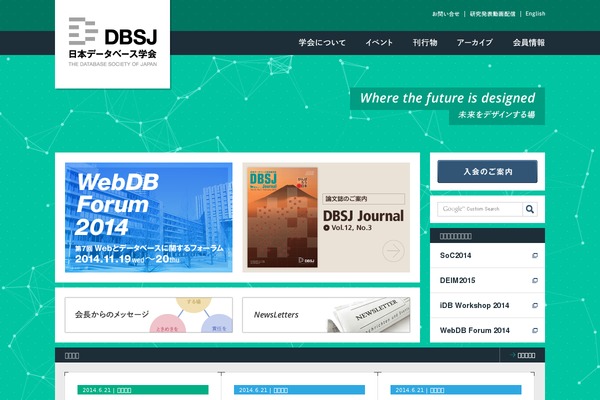
Task: Click the DBSJ Journal cover image
Action: (282, 217)
